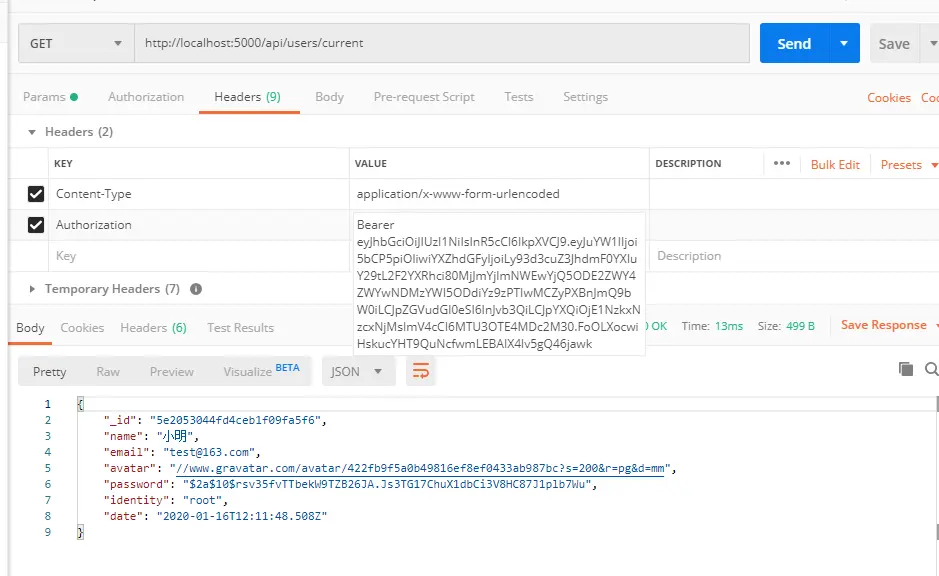Viewport: 939px width, 576px height.
Task: Uncheck the Content-Type header checkbox
Action: point(36,194)
